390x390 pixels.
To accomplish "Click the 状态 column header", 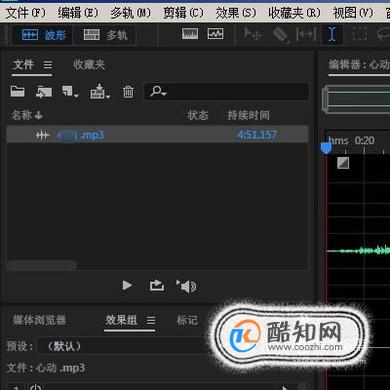I will coord(198,115).
